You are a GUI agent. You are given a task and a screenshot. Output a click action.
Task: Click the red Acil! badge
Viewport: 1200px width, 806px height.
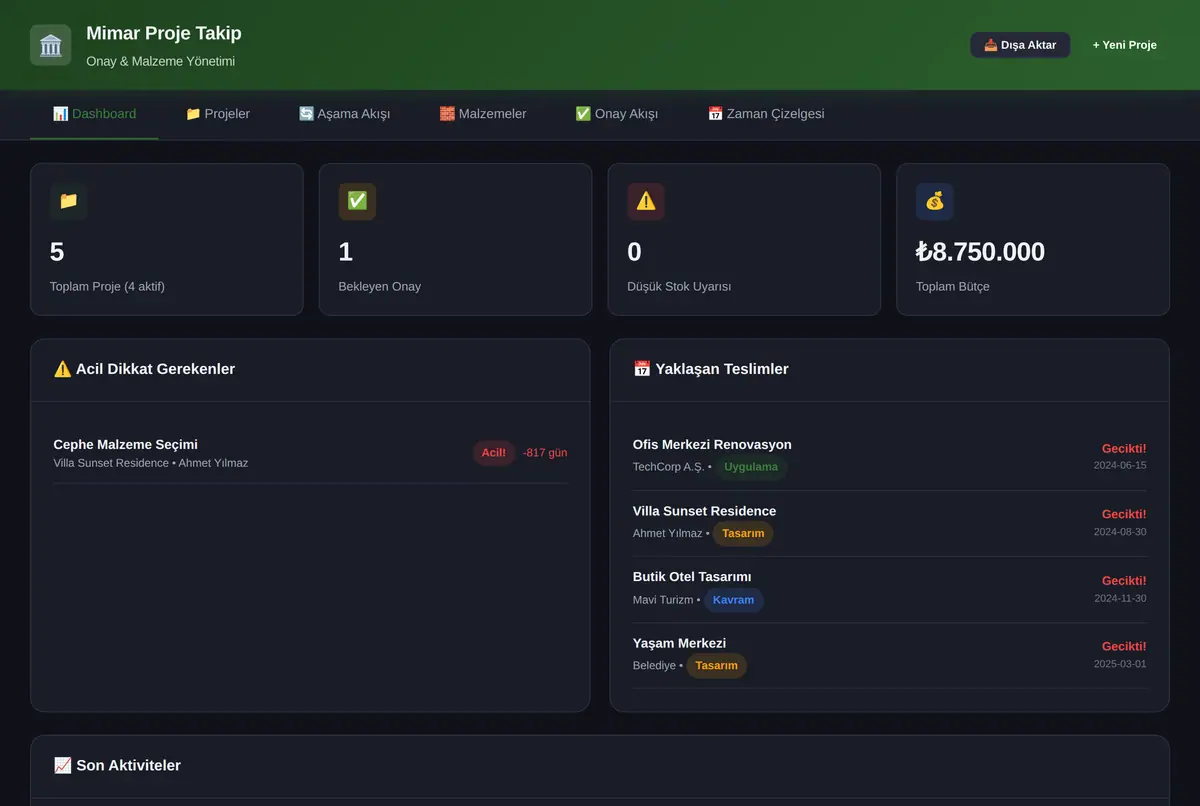(494, 453)
